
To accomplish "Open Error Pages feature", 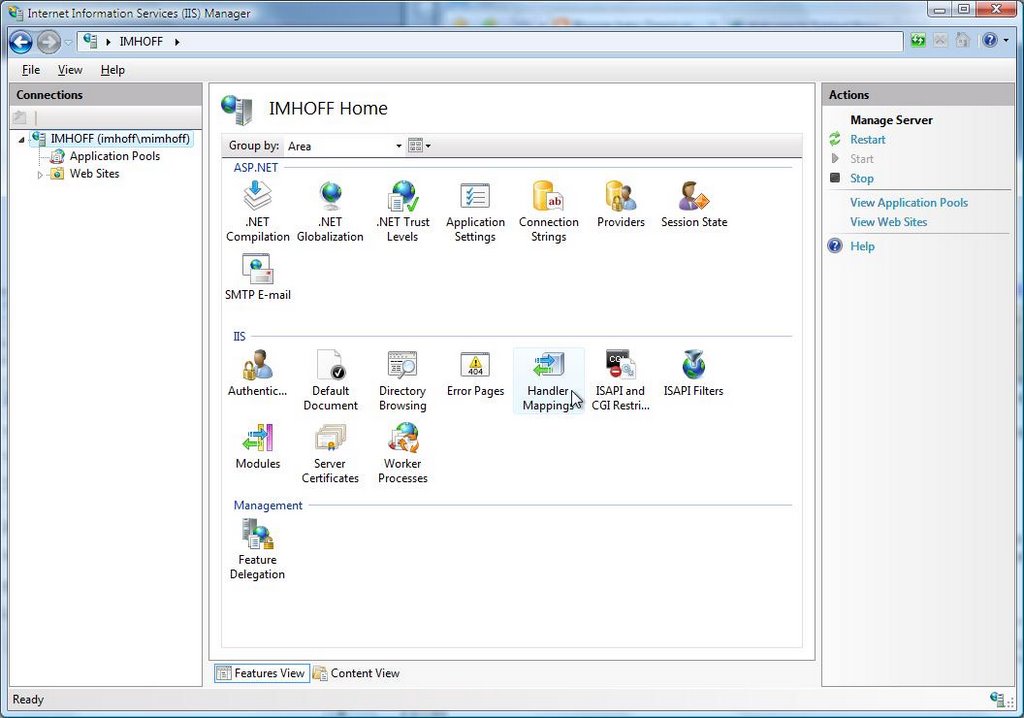I will [x=475, y=373].
